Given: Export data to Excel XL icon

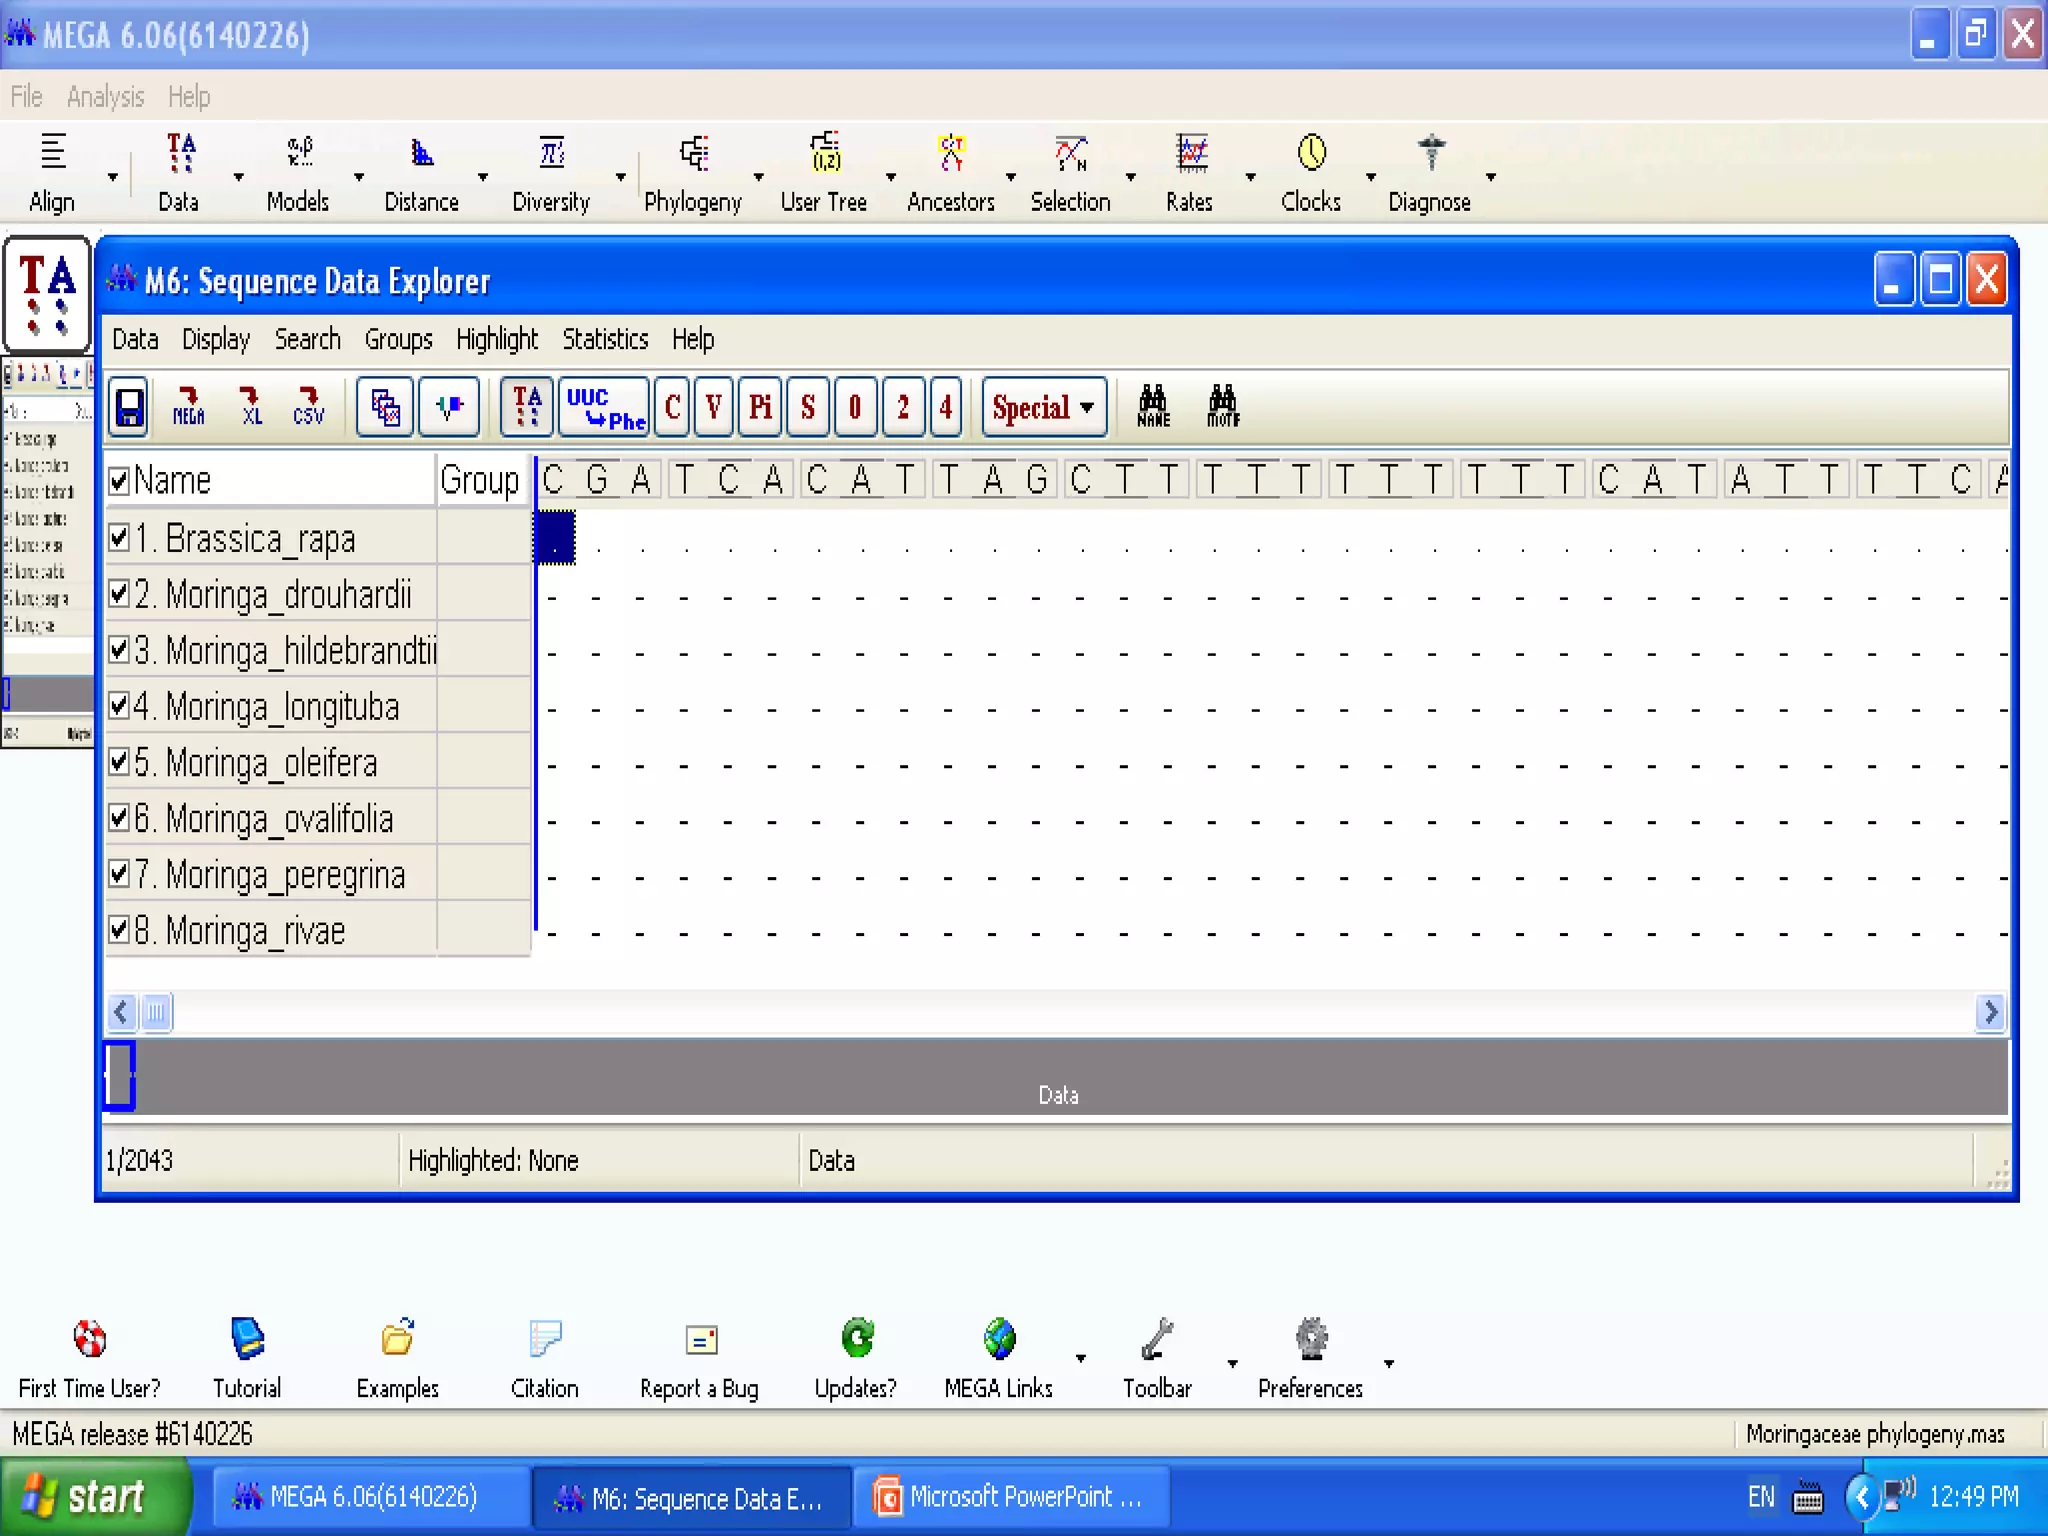Looking at the screenshot, I should pos(250,407).
